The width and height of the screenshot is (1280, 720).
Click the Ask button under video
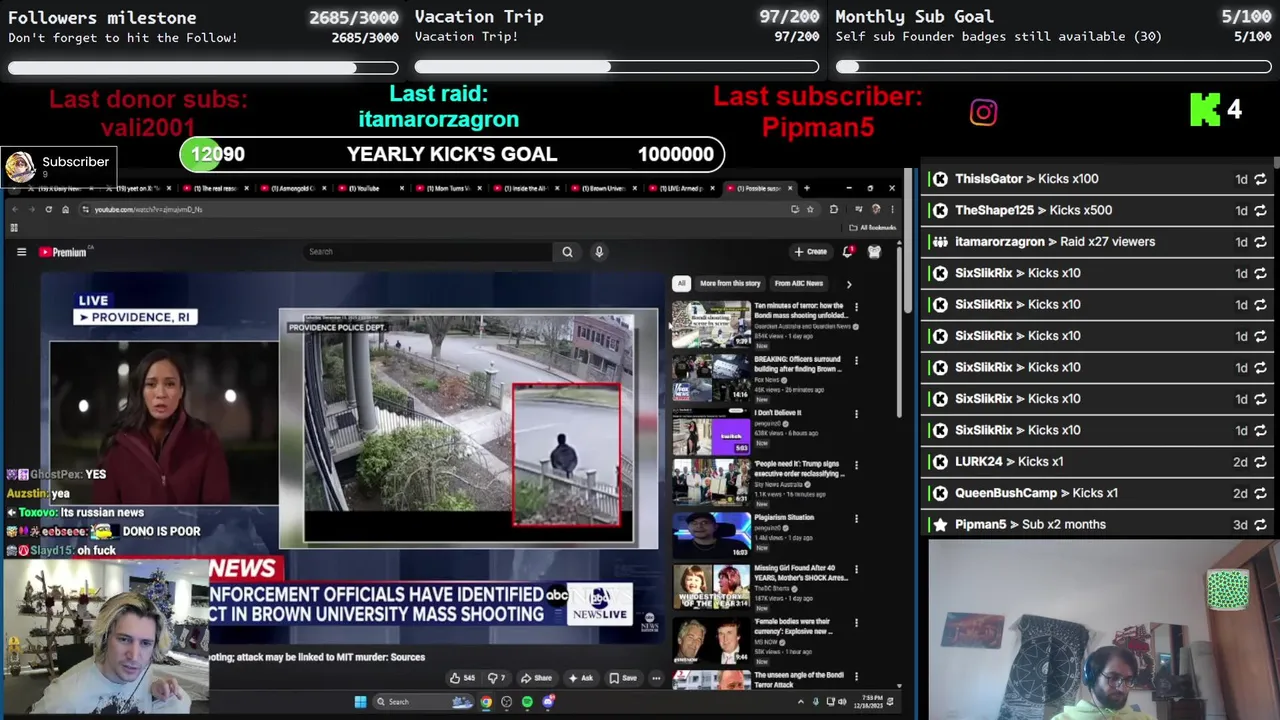point(581,678)
